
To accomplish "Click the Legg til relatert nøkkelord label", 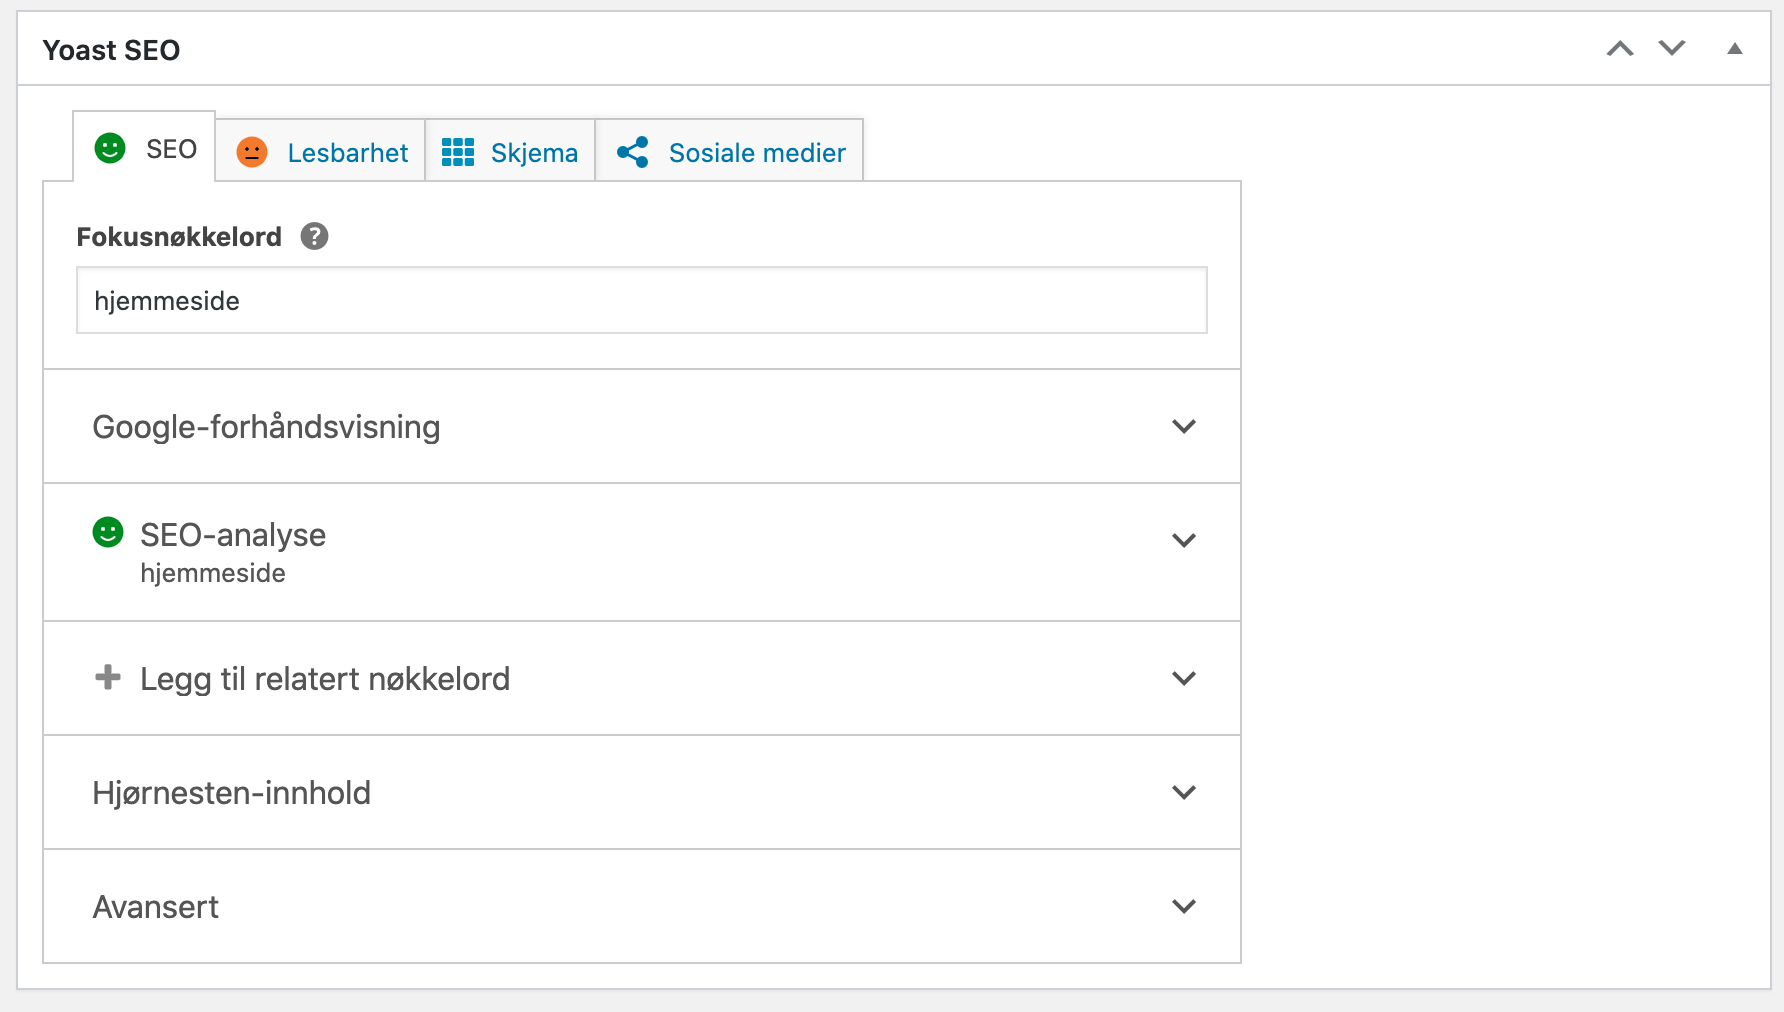I will pyautogui.click(x=325, y=679).
